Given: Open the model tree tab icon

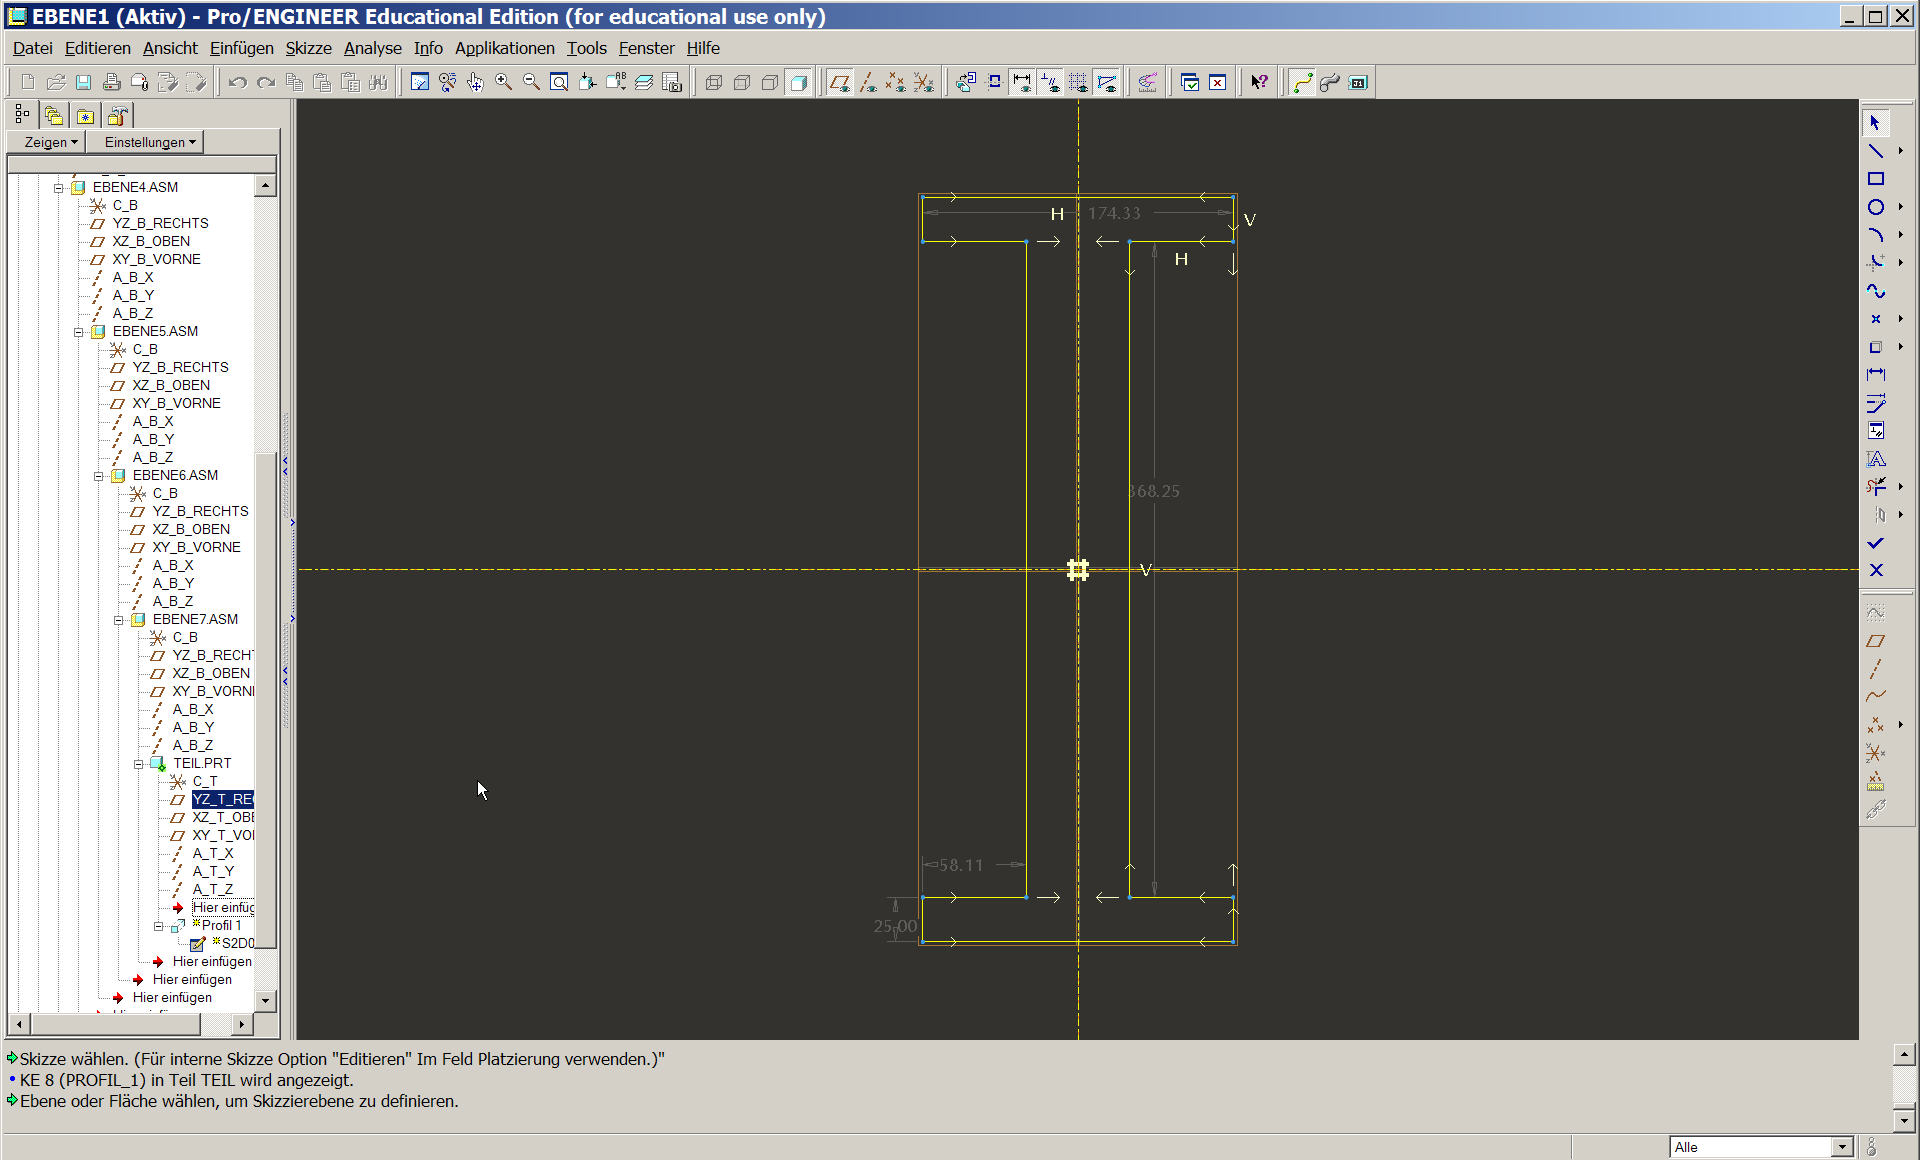Looking at the screenshot, I should 22,115.
